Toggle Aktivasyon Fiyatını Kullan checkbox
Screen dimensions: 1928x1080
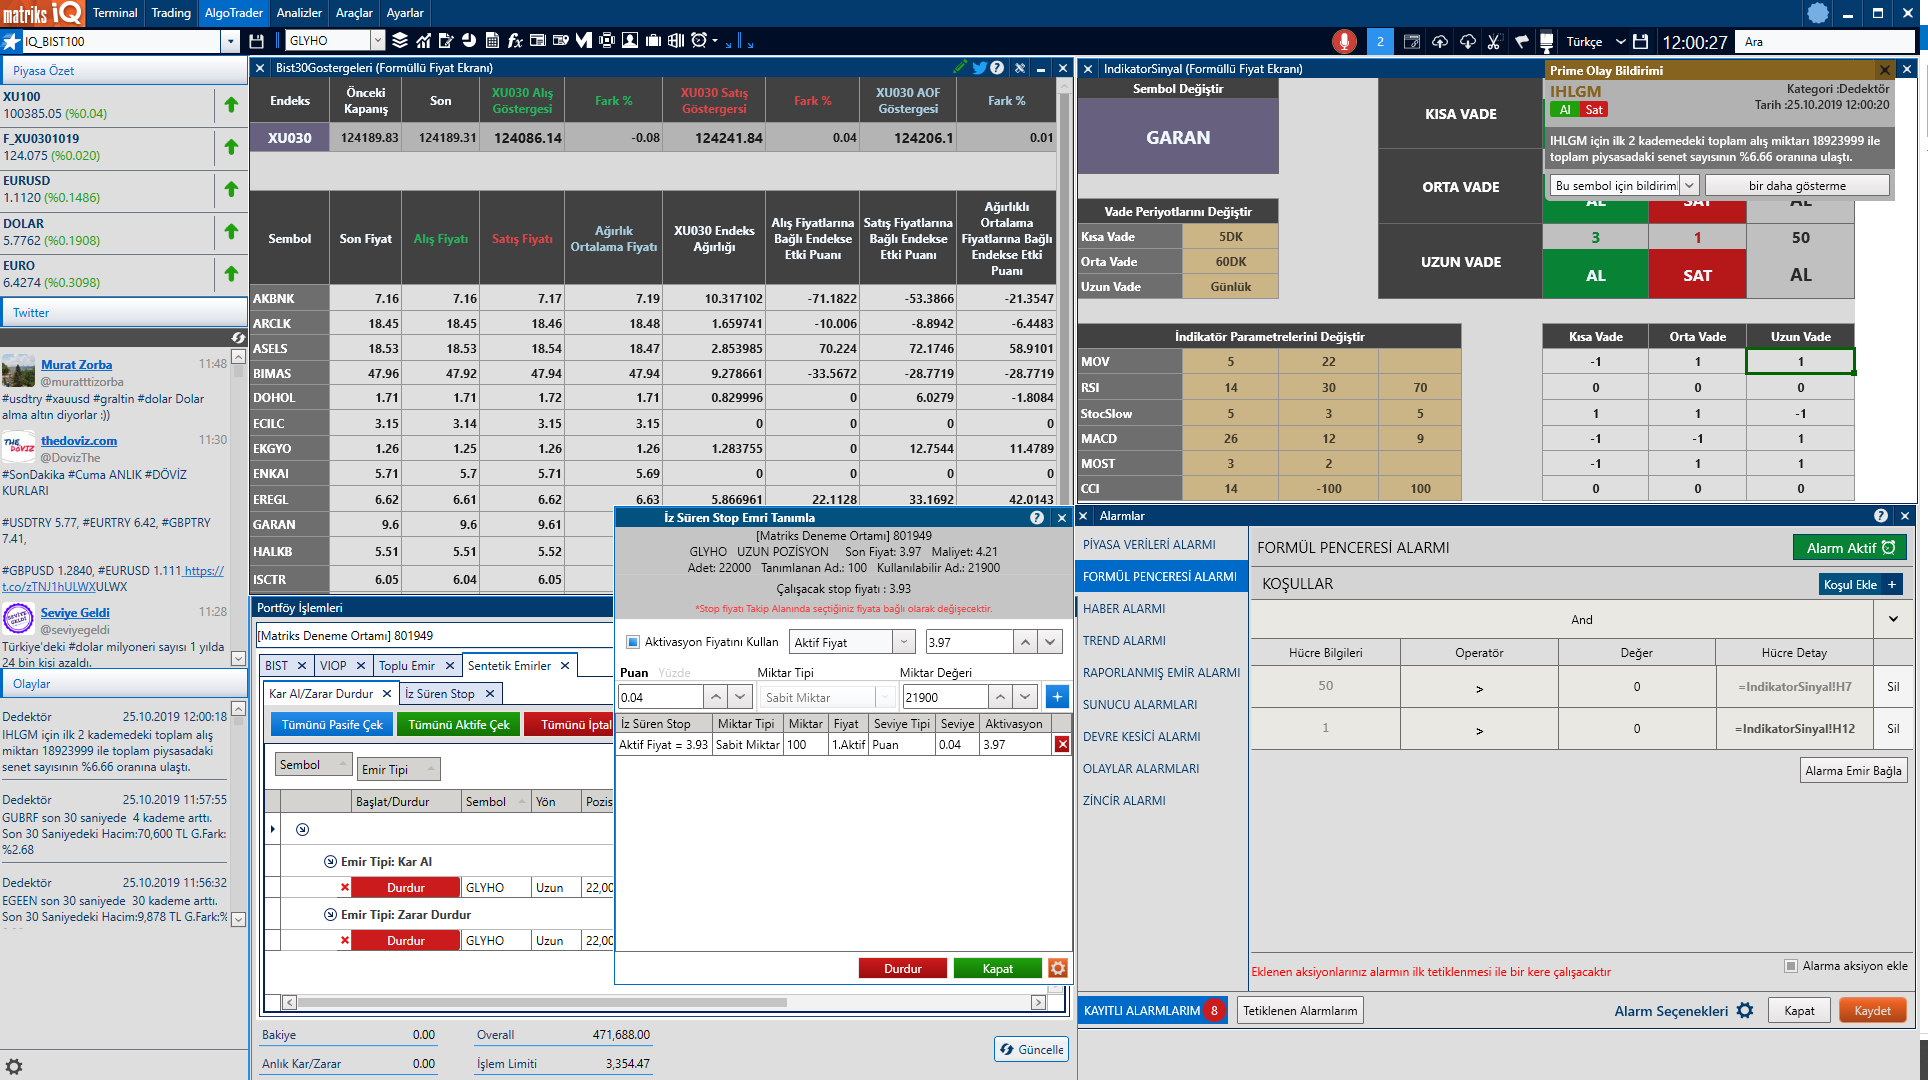[x=632, y=642]
